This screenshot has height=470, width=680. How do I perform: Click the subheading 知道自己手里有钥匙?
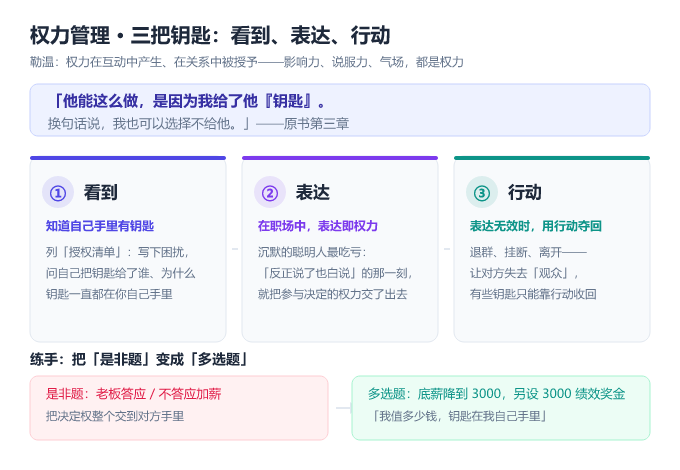[100, 226]
